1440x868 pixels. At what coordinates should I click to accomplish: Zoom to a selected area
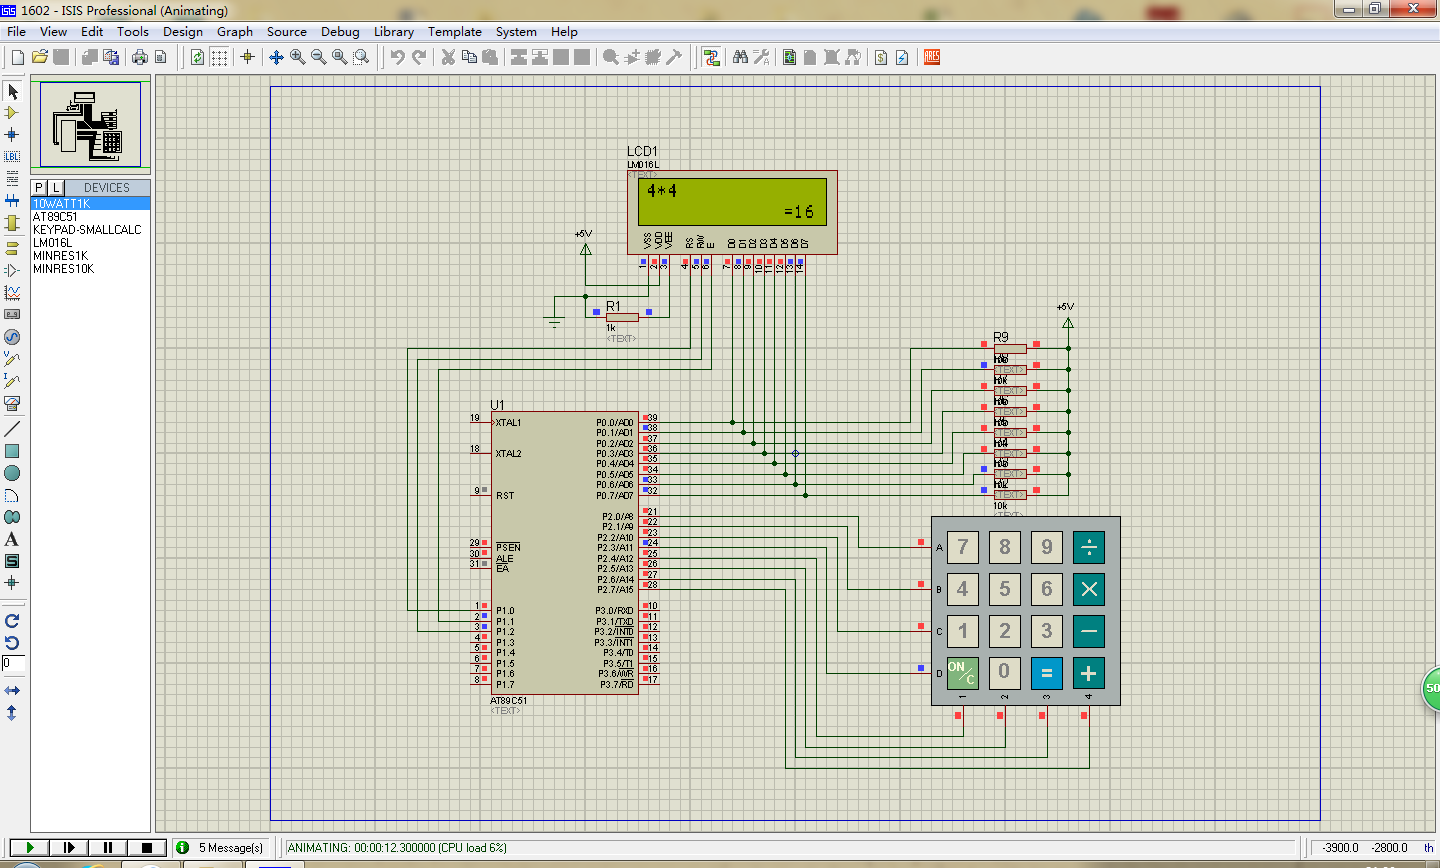click(361, 57)
